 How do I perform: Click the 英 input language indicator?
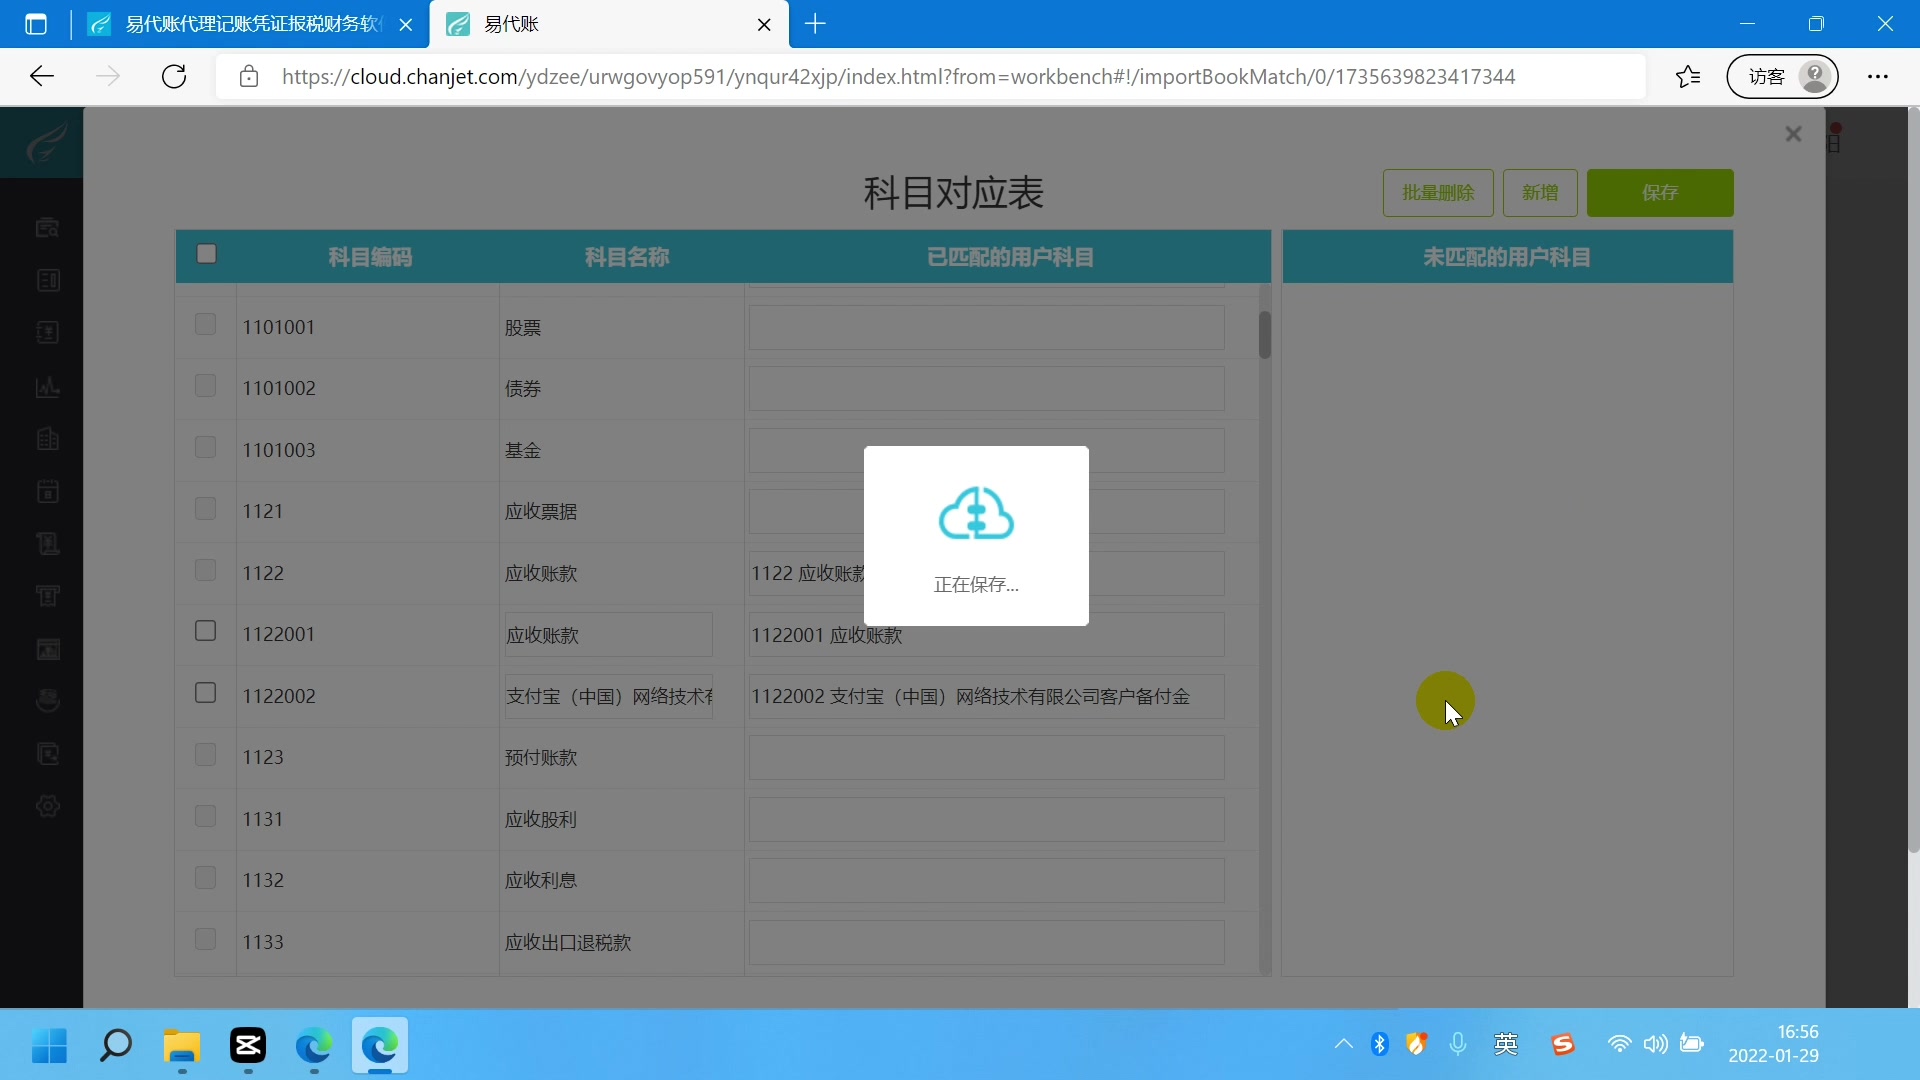(1506, 1045)
